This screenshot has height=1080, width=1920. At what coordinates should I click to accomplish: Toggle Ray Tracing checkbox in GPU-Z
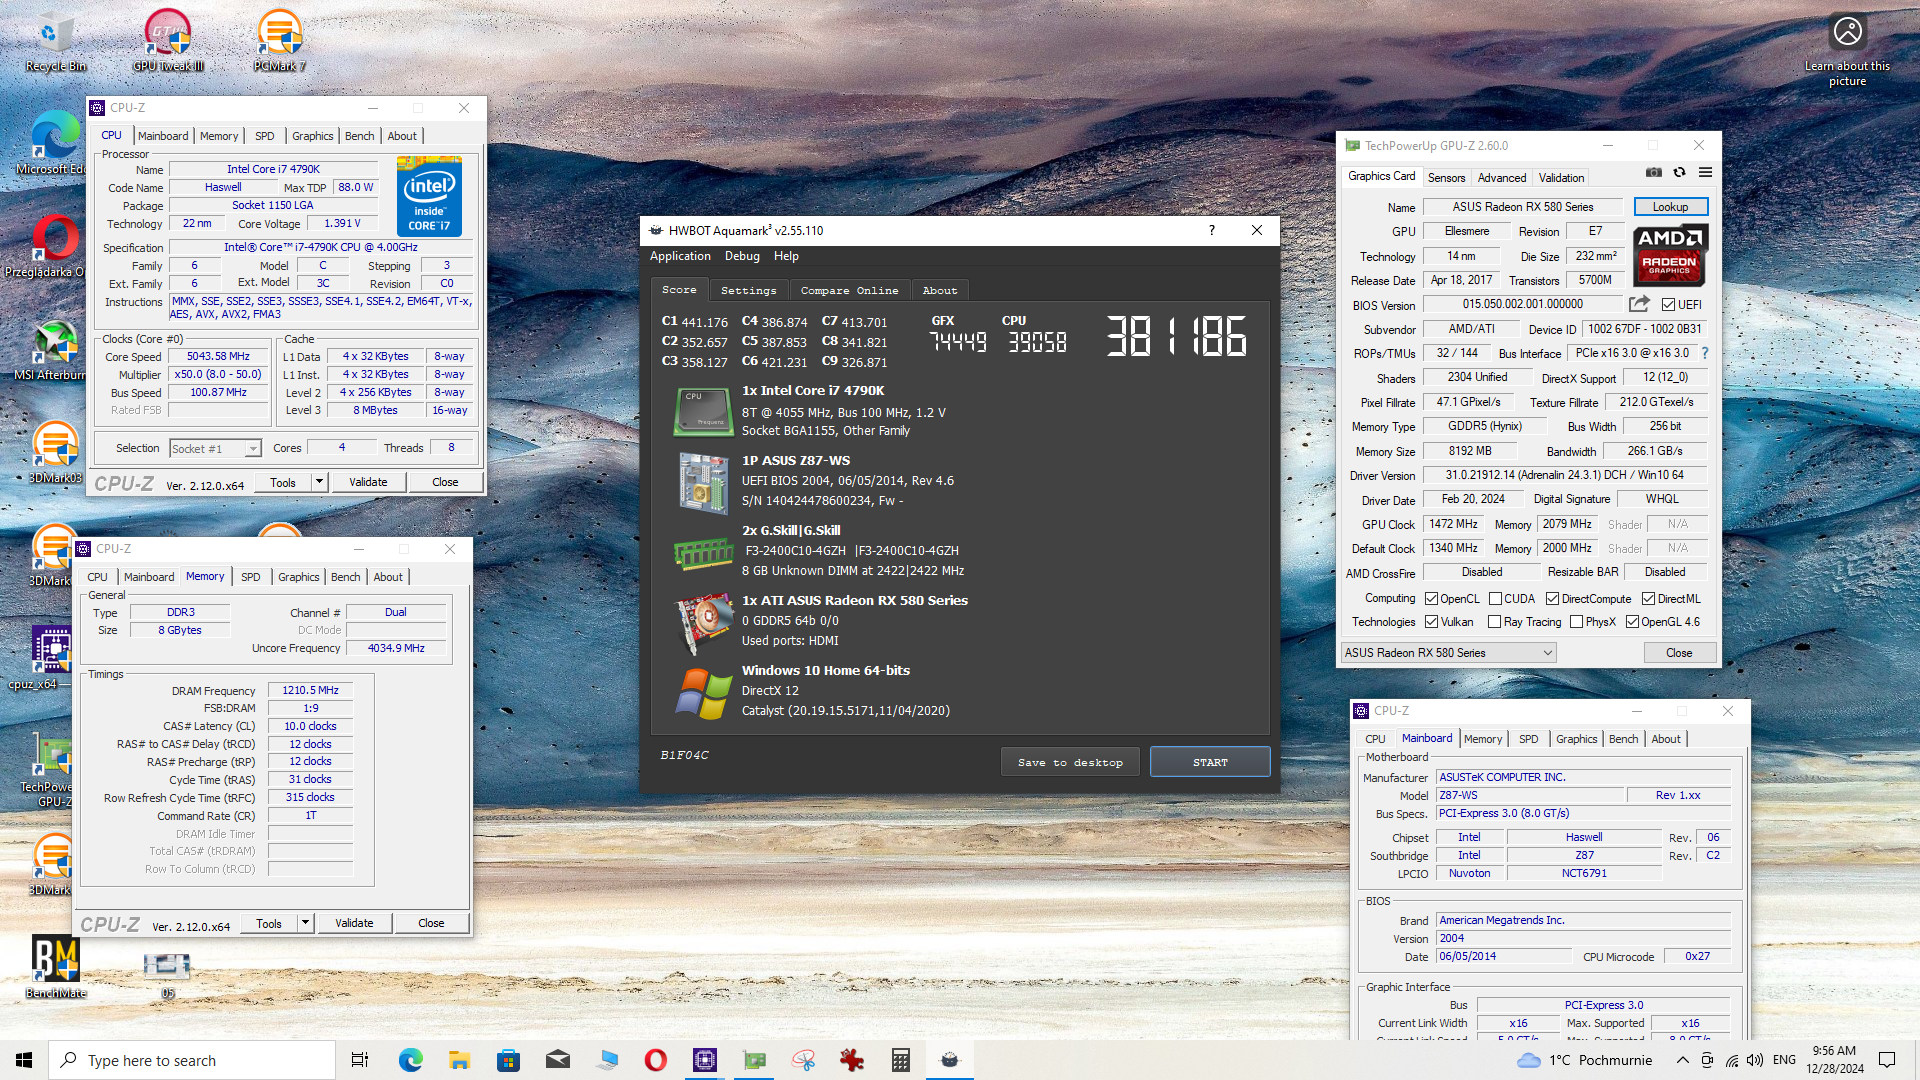[x=1494, y=622]
